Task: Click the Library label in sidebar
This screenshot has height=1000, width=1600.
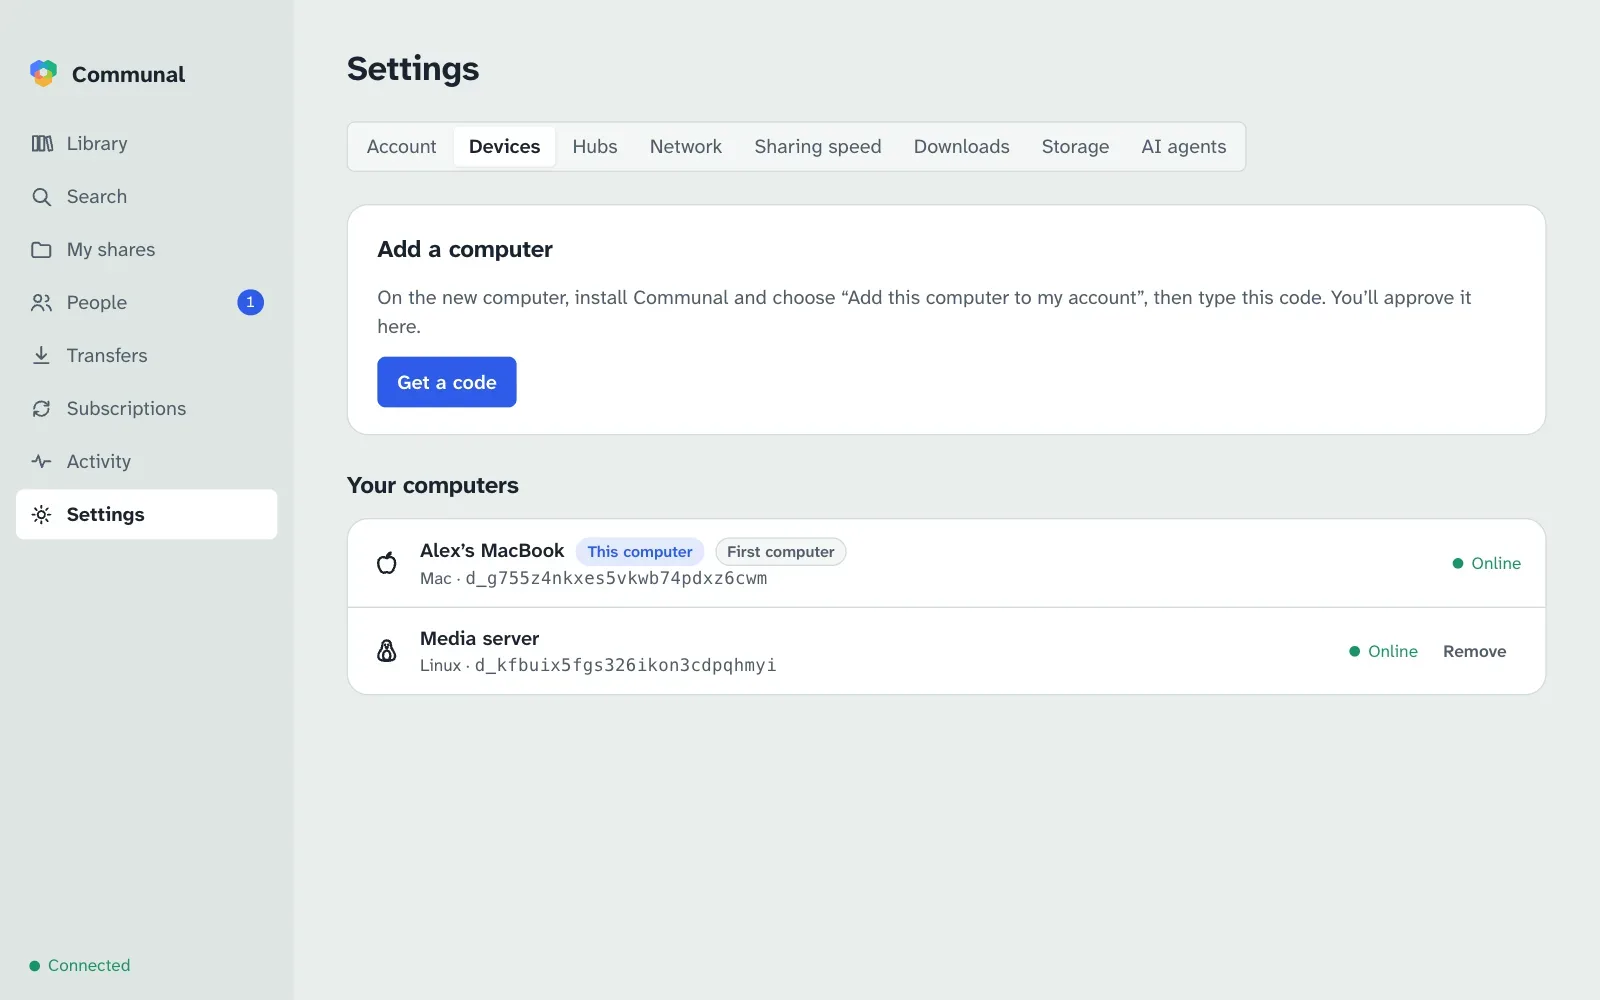Action: tap(97, 143)
